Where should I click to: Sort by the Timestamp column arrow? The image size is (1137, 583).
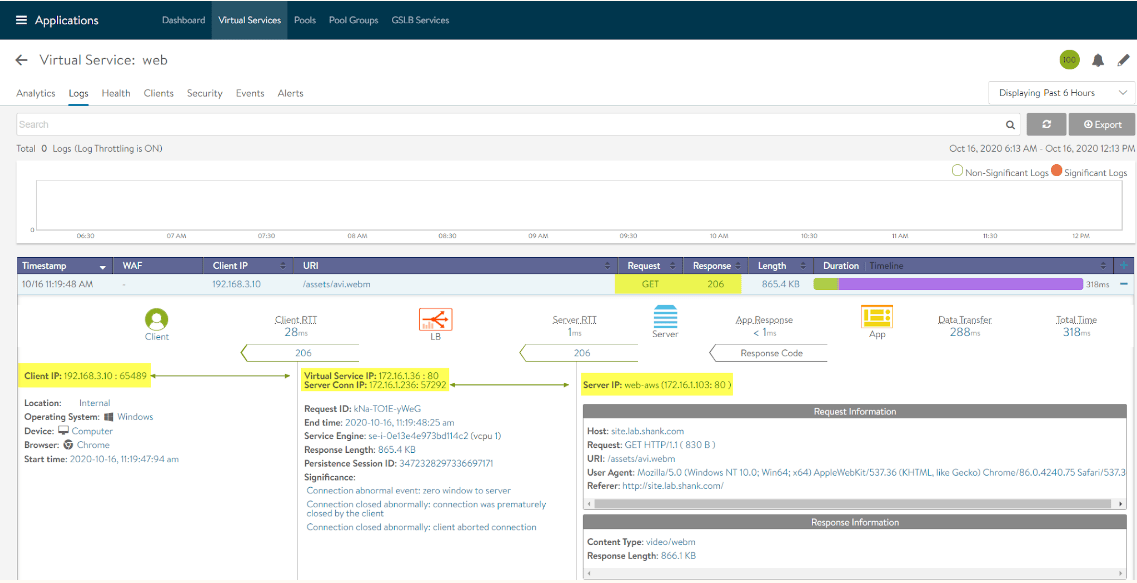click(103, 267)
